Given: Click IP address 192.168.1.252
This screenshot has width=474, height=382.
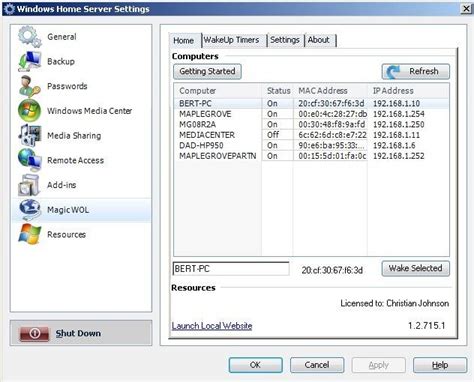Looking at the screenshot, I should 399,156.
